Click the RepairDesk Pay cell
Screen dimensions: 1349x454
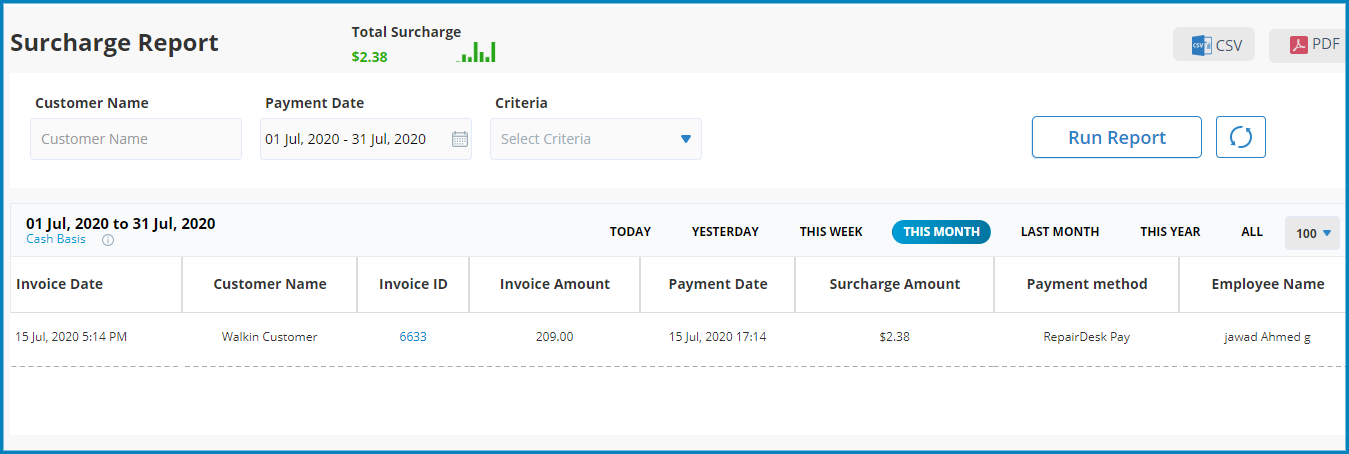(1087, 337)
